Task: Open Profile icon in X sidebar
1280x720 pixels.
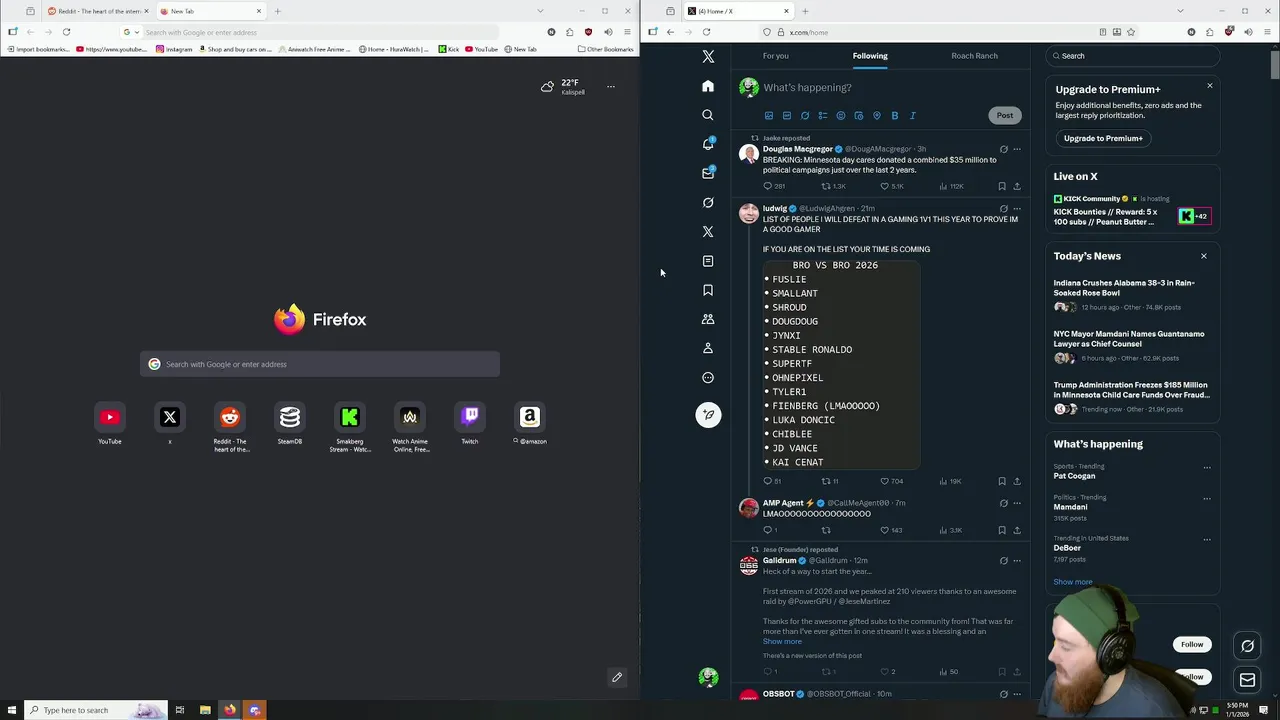Action: point(708,348)
